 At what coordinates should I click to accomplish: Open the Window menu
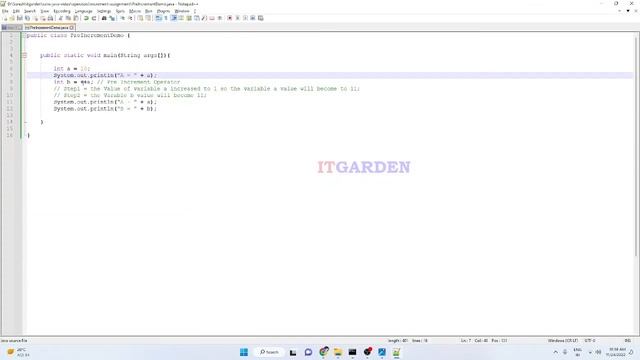point(182,11)
